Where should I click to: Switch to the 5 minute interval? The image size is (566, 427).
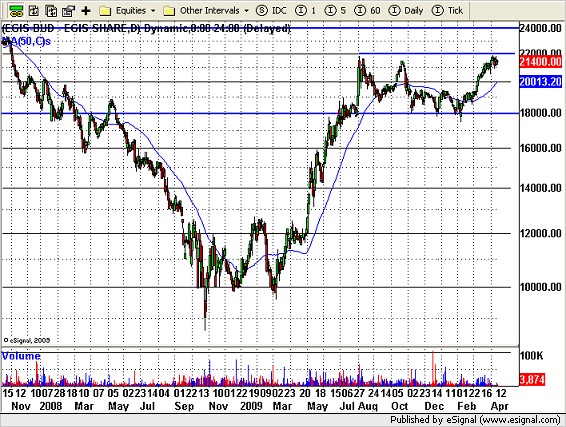(335, 11)
